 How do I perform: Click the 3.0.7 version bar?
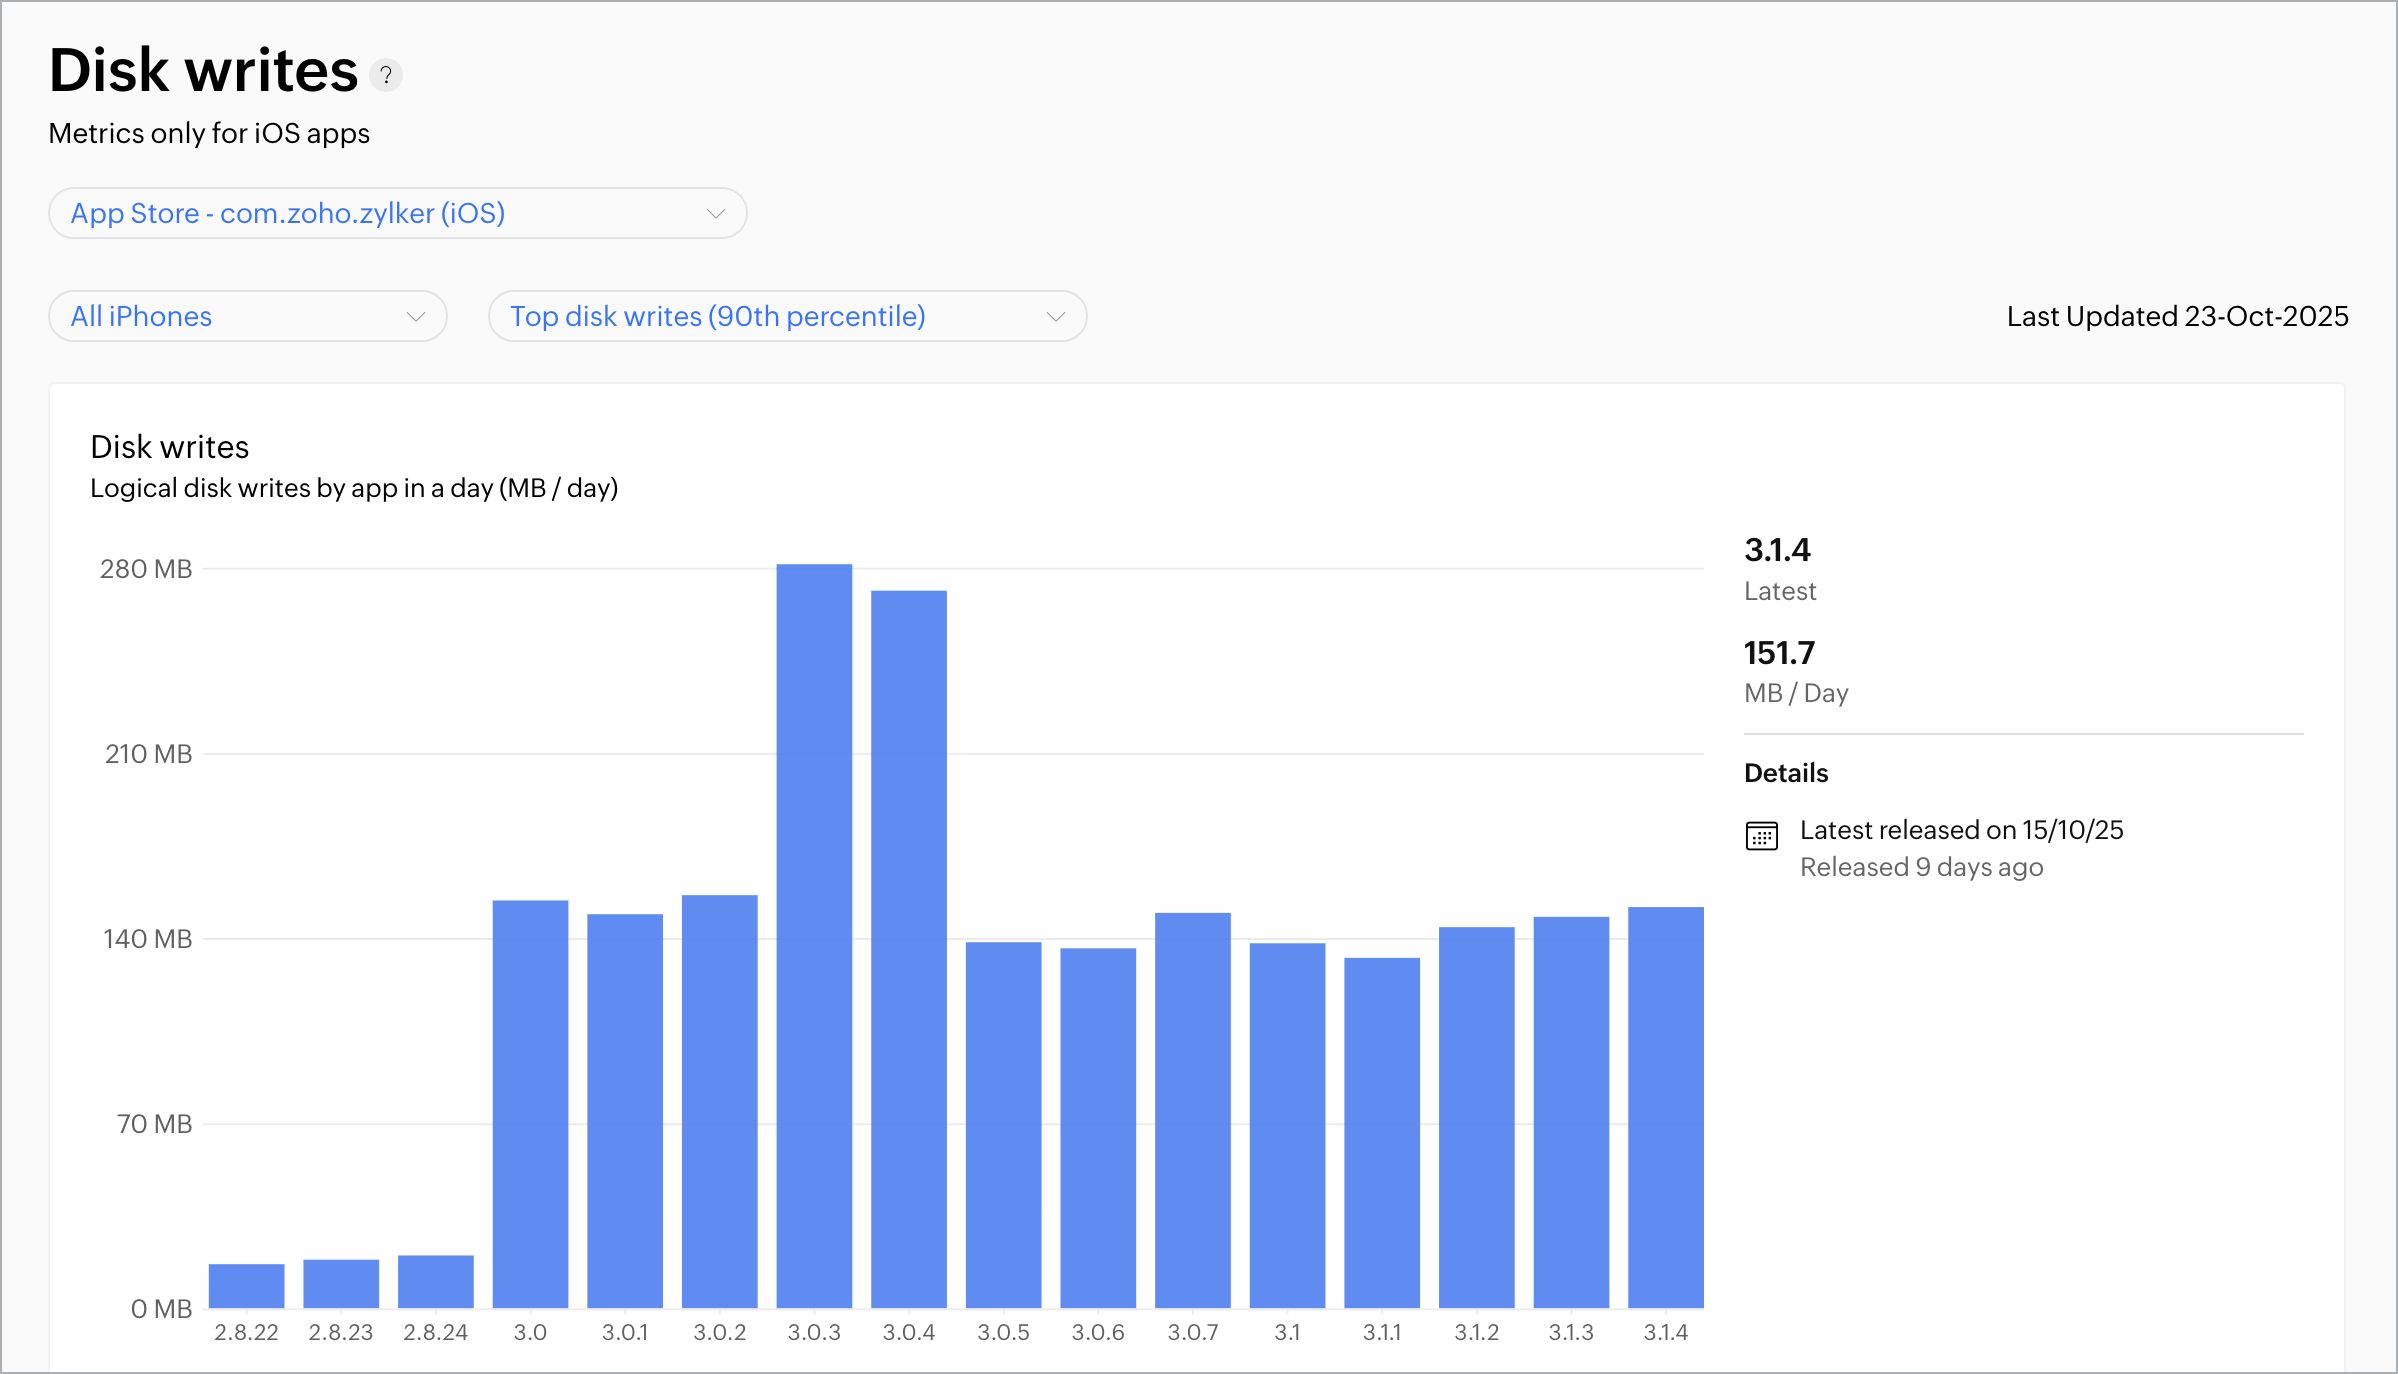pos(1192,1109)
